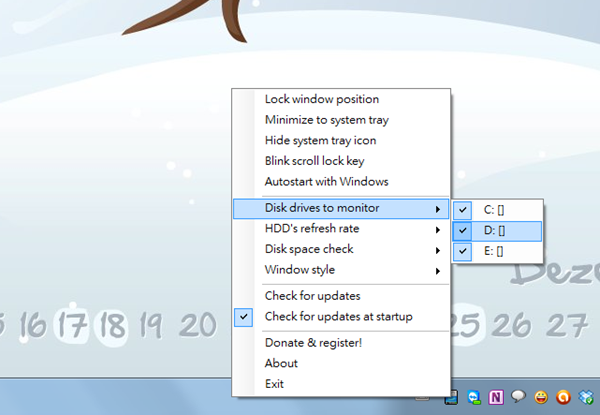The height and width of the screenshot is (415, 600).
Task: Uncheck the highlighted D: drive entry
Action: click(497, 231)
